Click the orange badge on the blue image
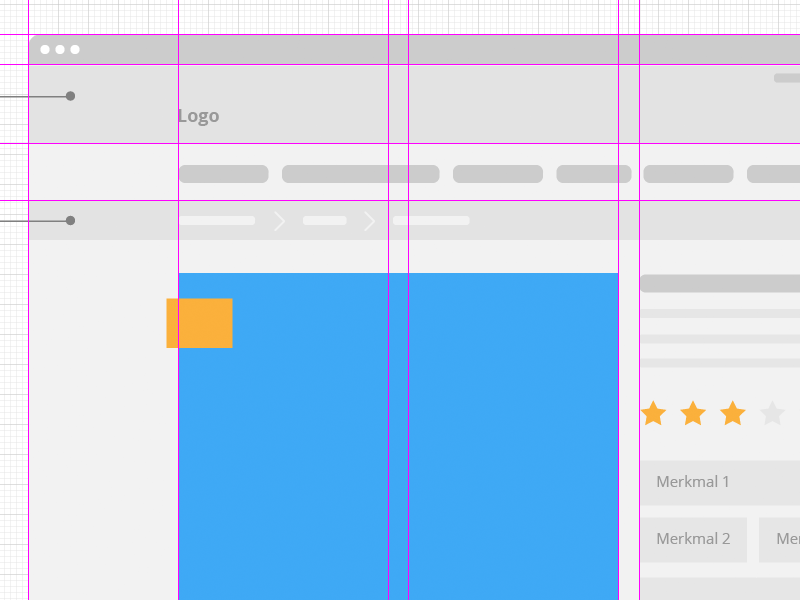This screenshot has height=600, width=800. (198, 323)
